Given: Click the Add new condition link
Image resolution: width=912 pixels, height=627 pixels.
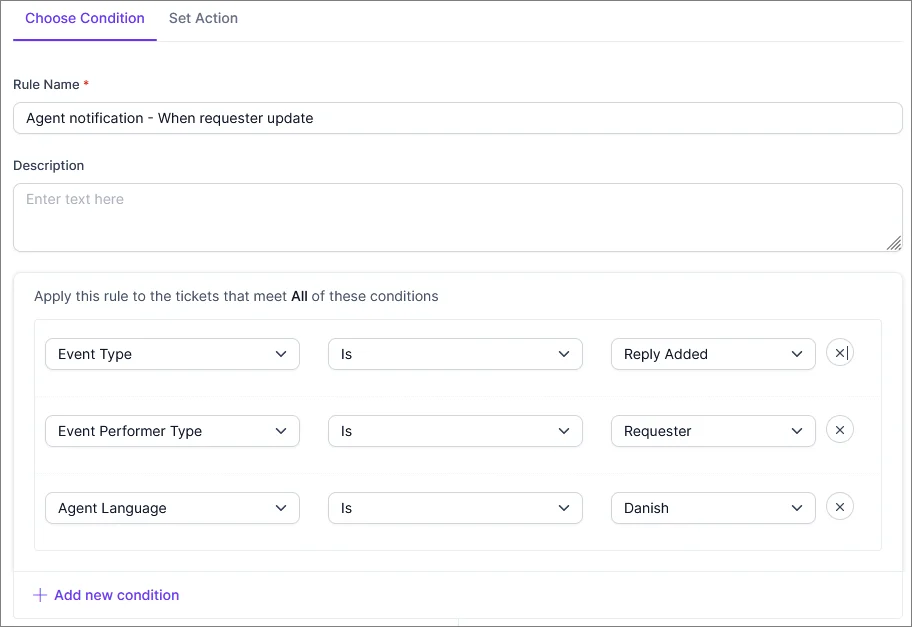Looking at the screenshot, I should pyautogui.click(x=116, y=595).
